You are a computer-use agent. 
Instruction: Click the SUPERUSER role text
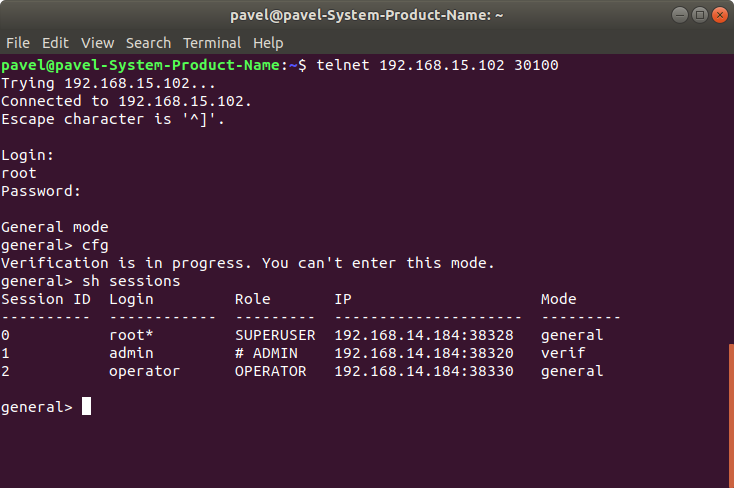pyautogui.click(x=275, y=335)
